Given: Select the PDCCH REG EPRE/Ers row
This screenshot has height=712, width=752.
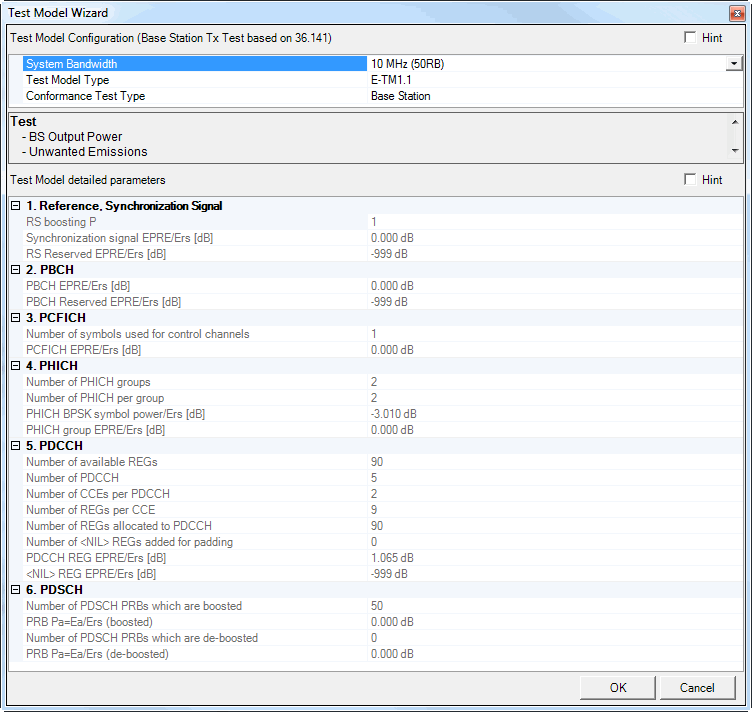Looking at the screenshot, I should tap(382, 558).
